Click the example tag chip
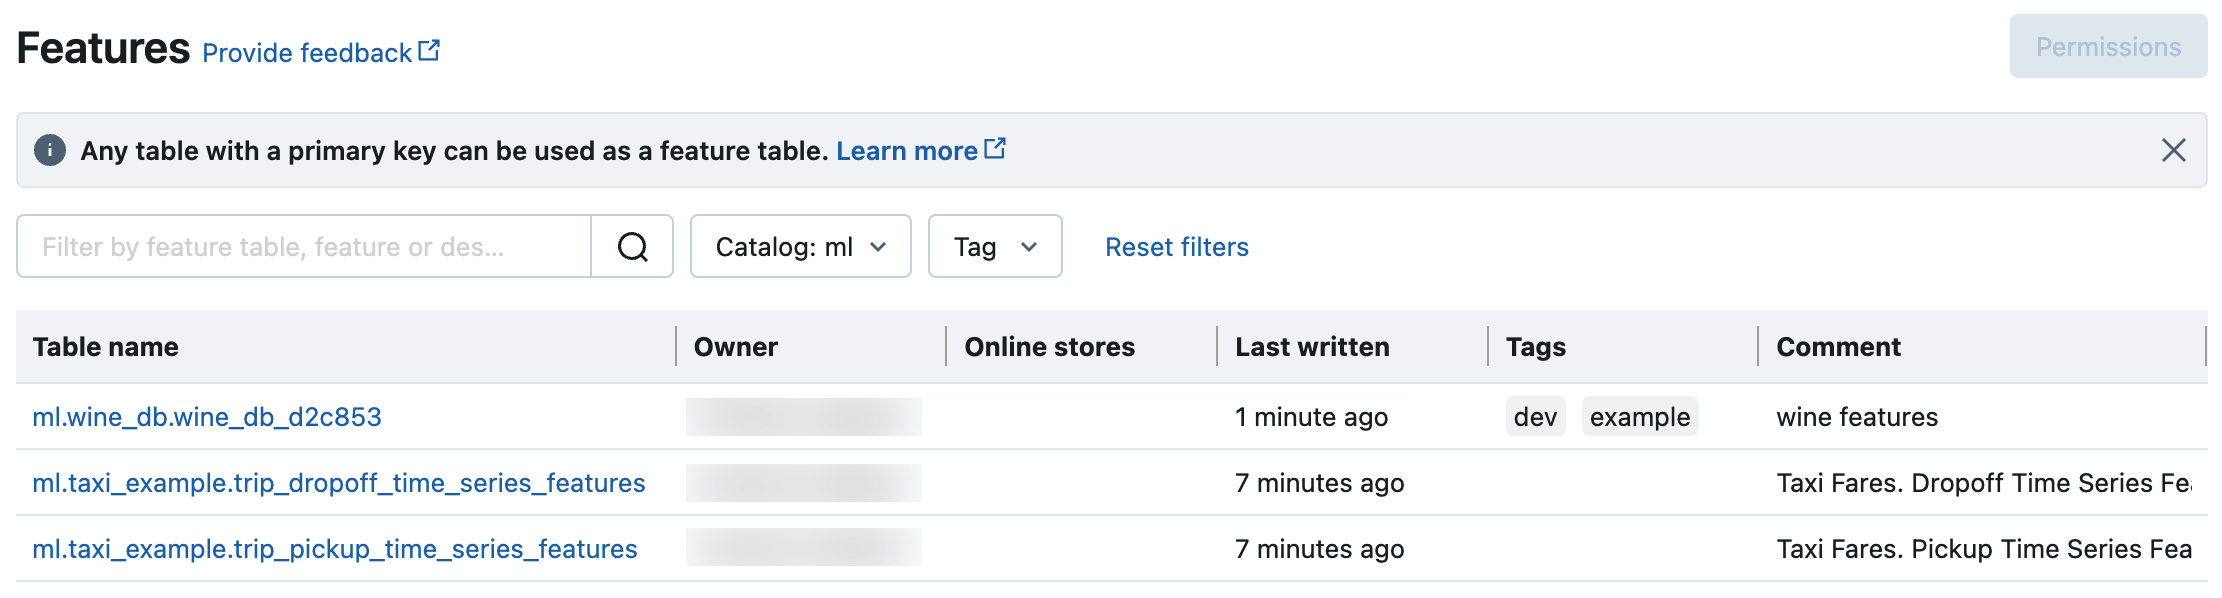This screenshot has height=598, width=2222. point(1639,417)
